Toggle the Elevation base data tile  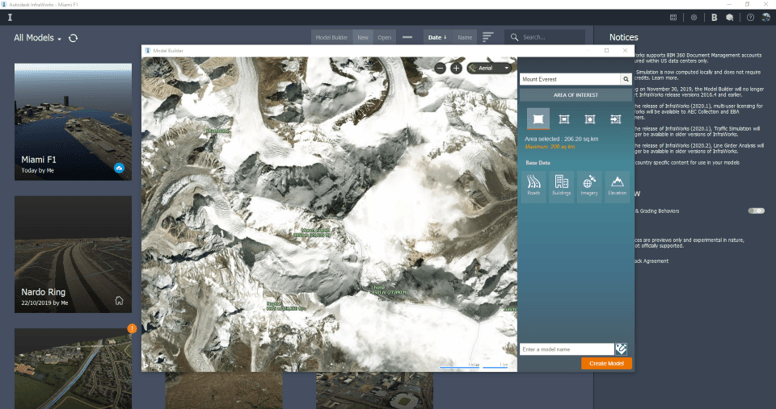(617, 187)
